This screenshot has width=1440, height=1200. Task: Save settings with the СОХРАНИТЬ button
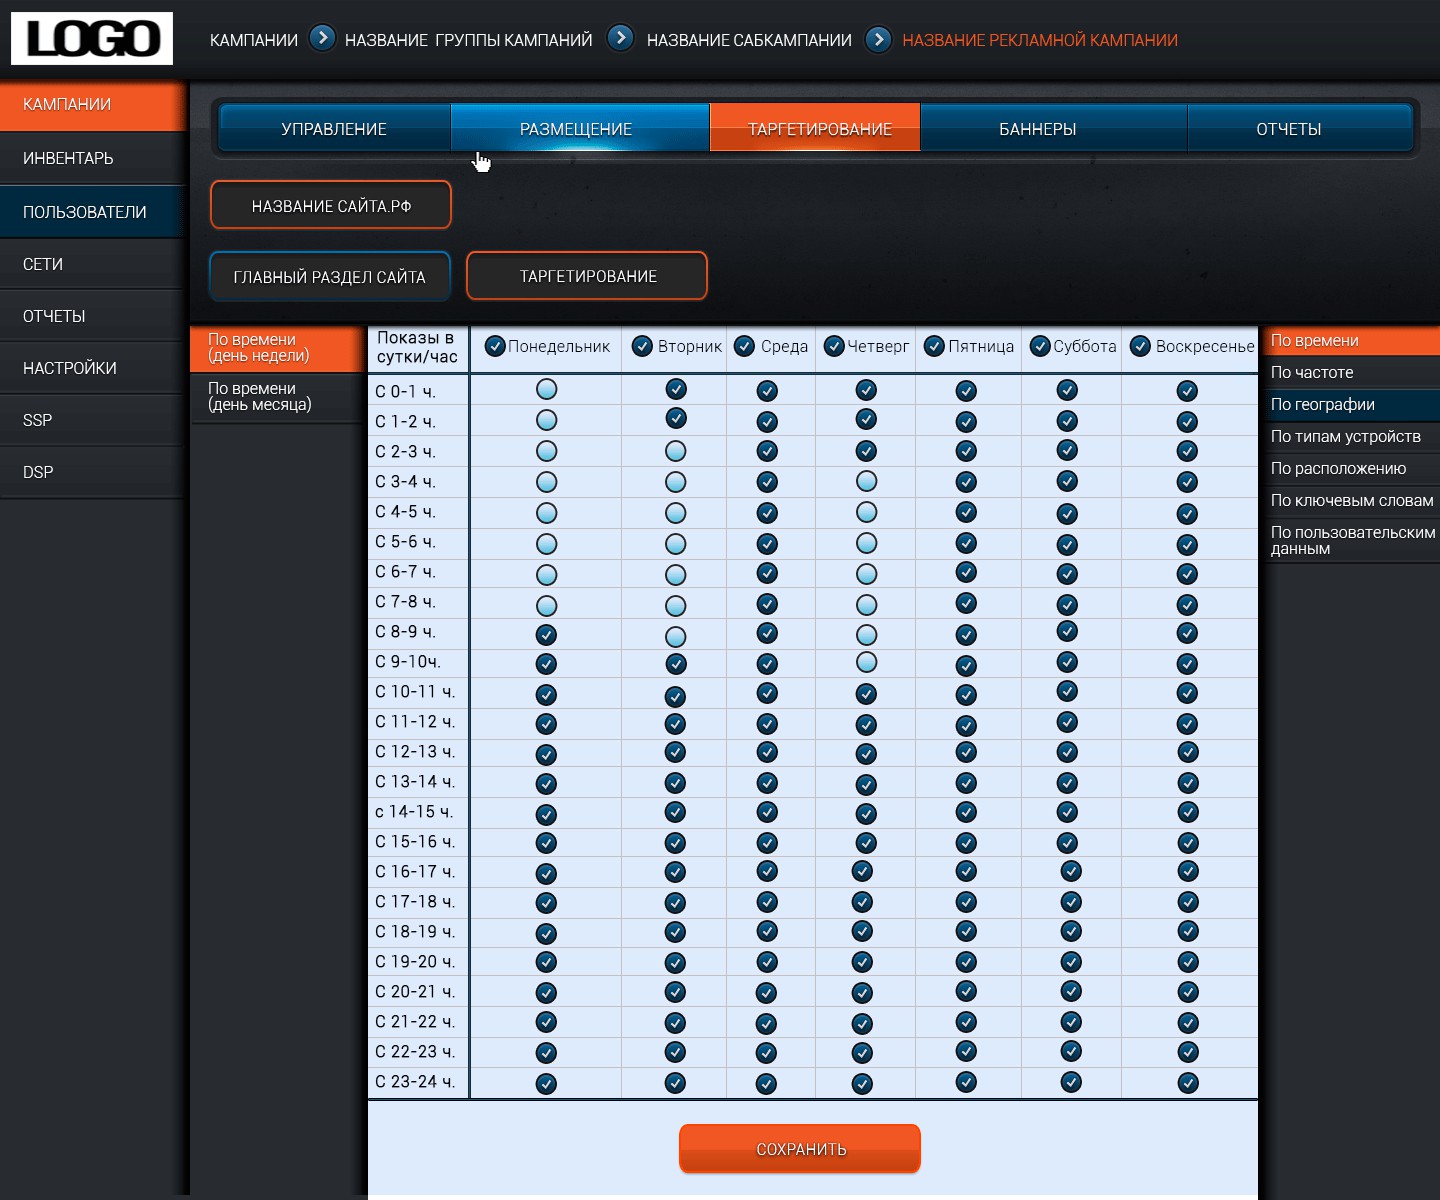[800, 1149]
